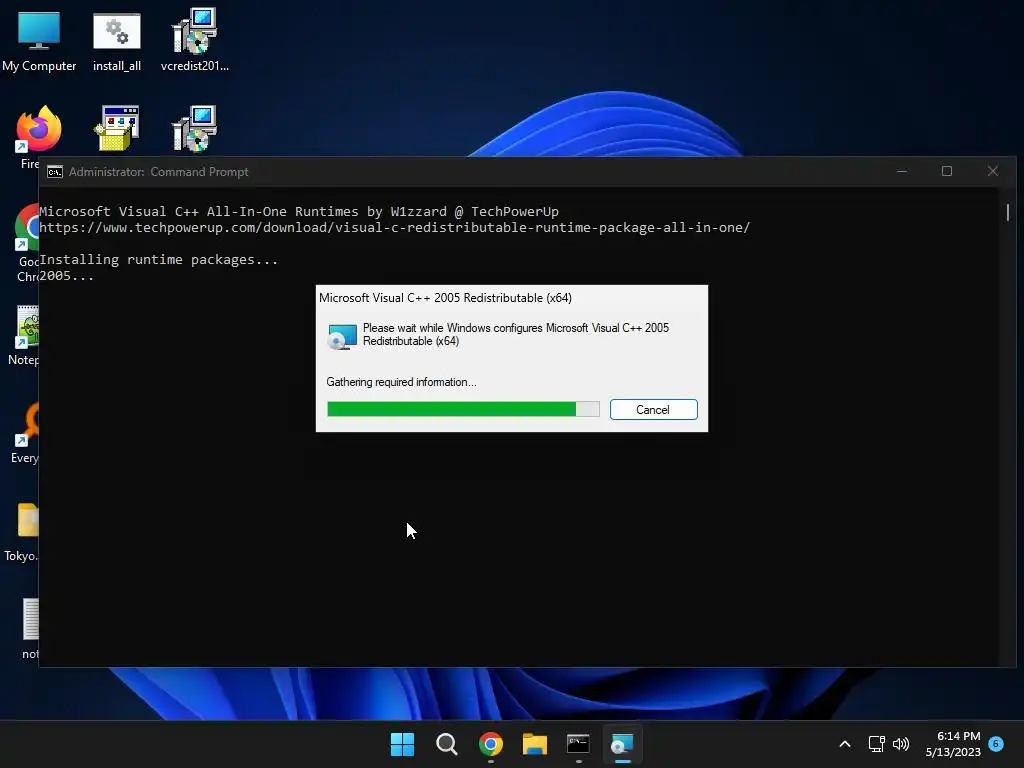Show hidden system tray icons

[x=844, y=744]
